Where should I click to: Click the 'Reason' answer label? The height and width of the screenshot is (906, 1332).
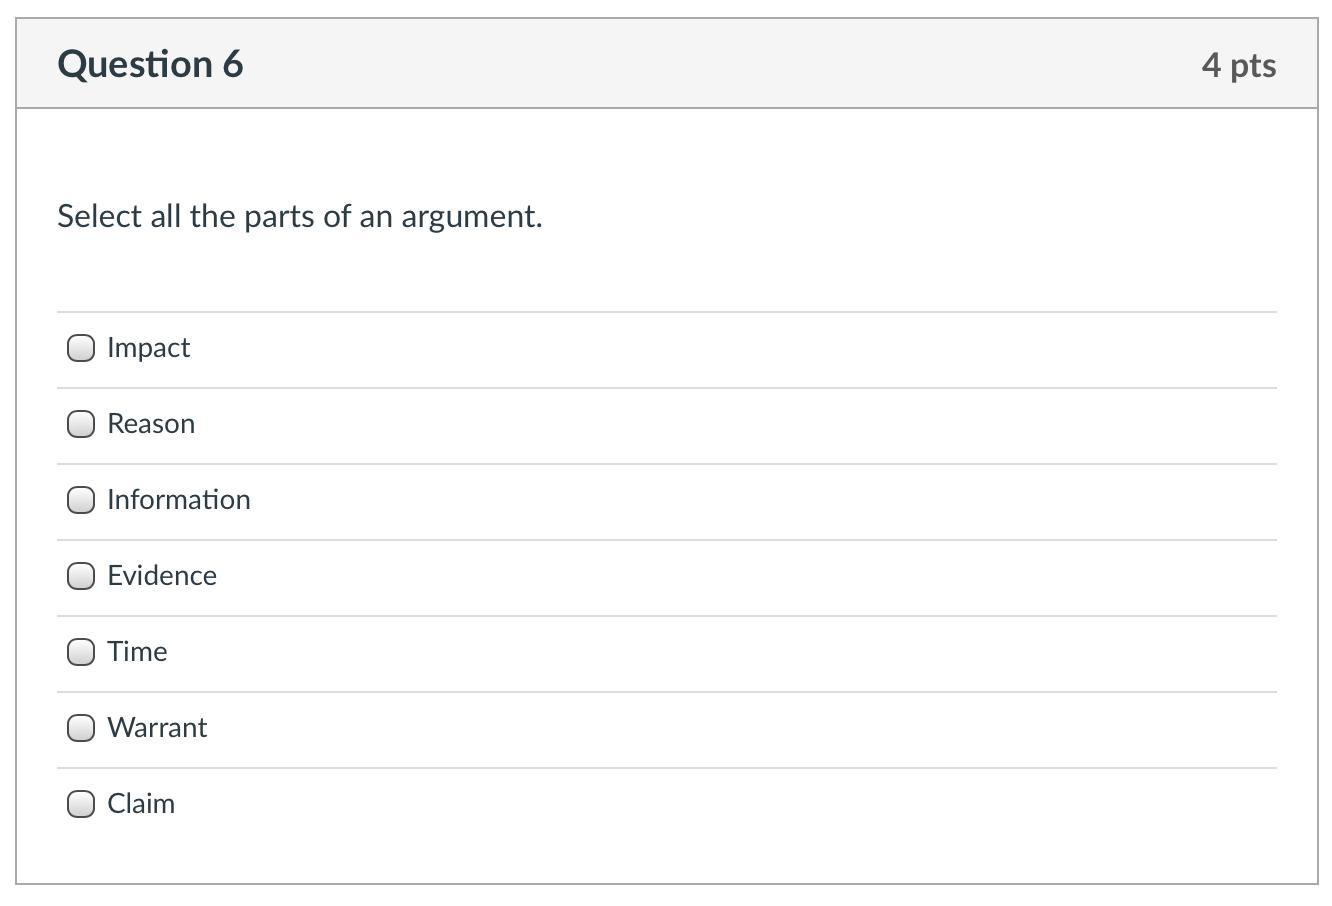tap(151, 424)
